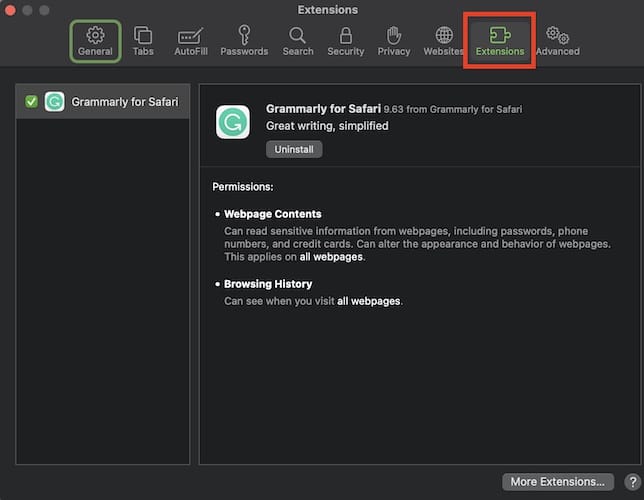The width and height of the screenshot is (644, 500).
Task: Click the Uninstall button
Action: click(294, 149)
